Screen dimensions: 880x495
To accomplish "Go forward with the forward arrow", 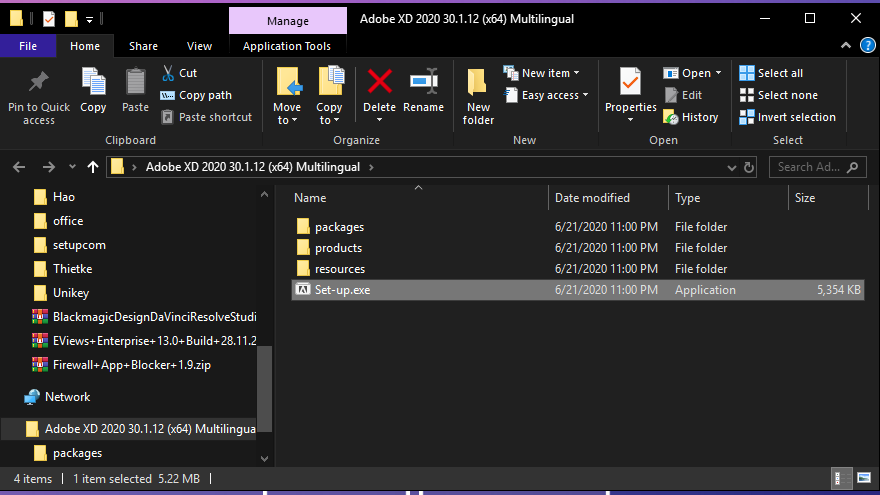I will [49, 167].
